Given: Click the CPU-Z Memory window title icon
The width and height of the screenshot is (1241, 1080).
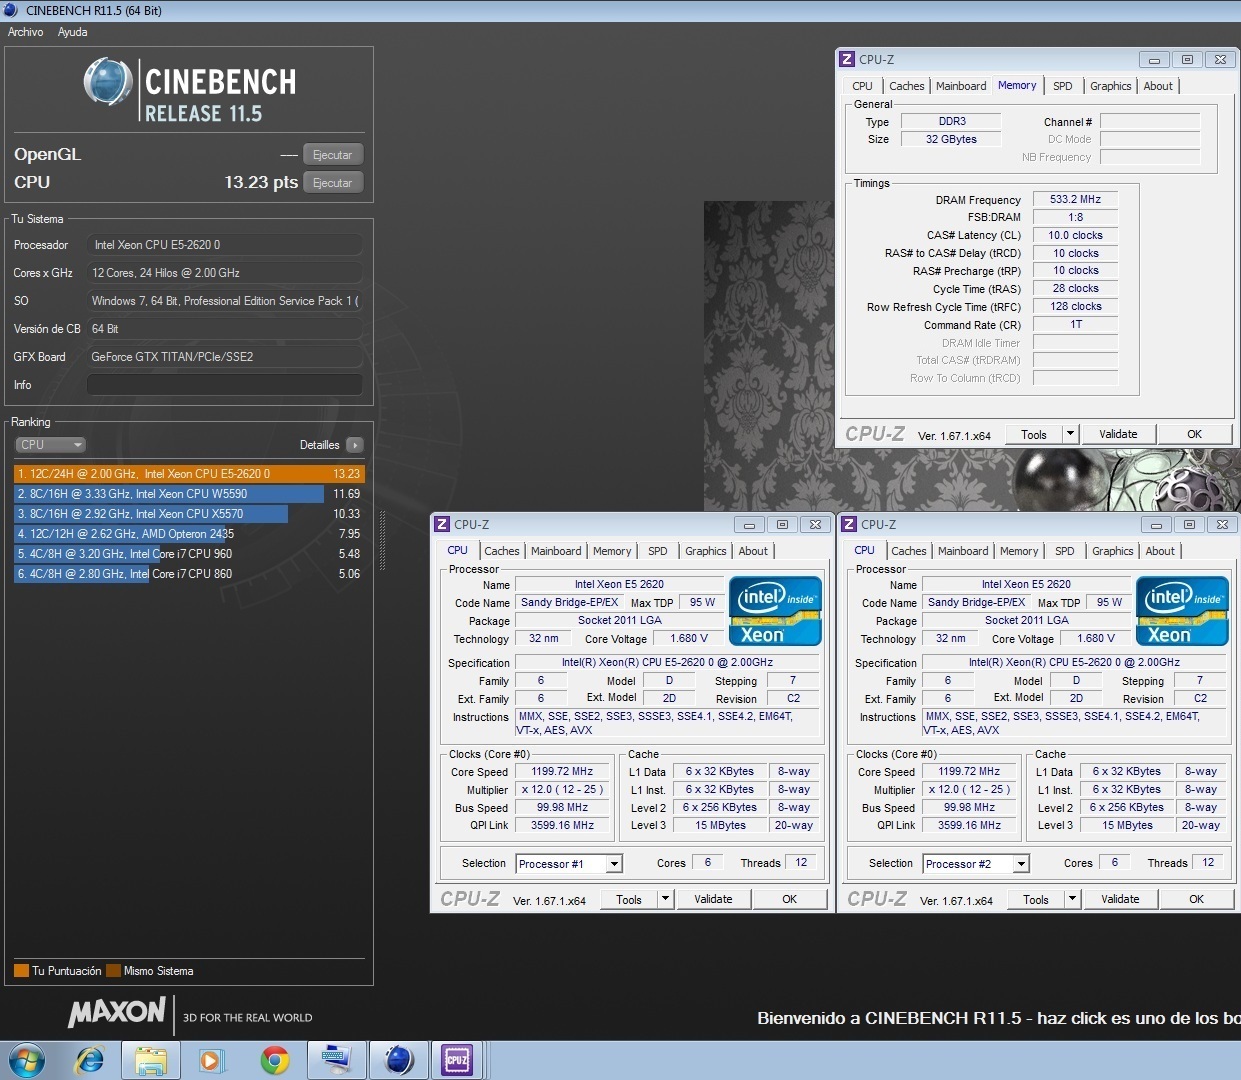Looking at the screenshot, I should coord(847,59).
